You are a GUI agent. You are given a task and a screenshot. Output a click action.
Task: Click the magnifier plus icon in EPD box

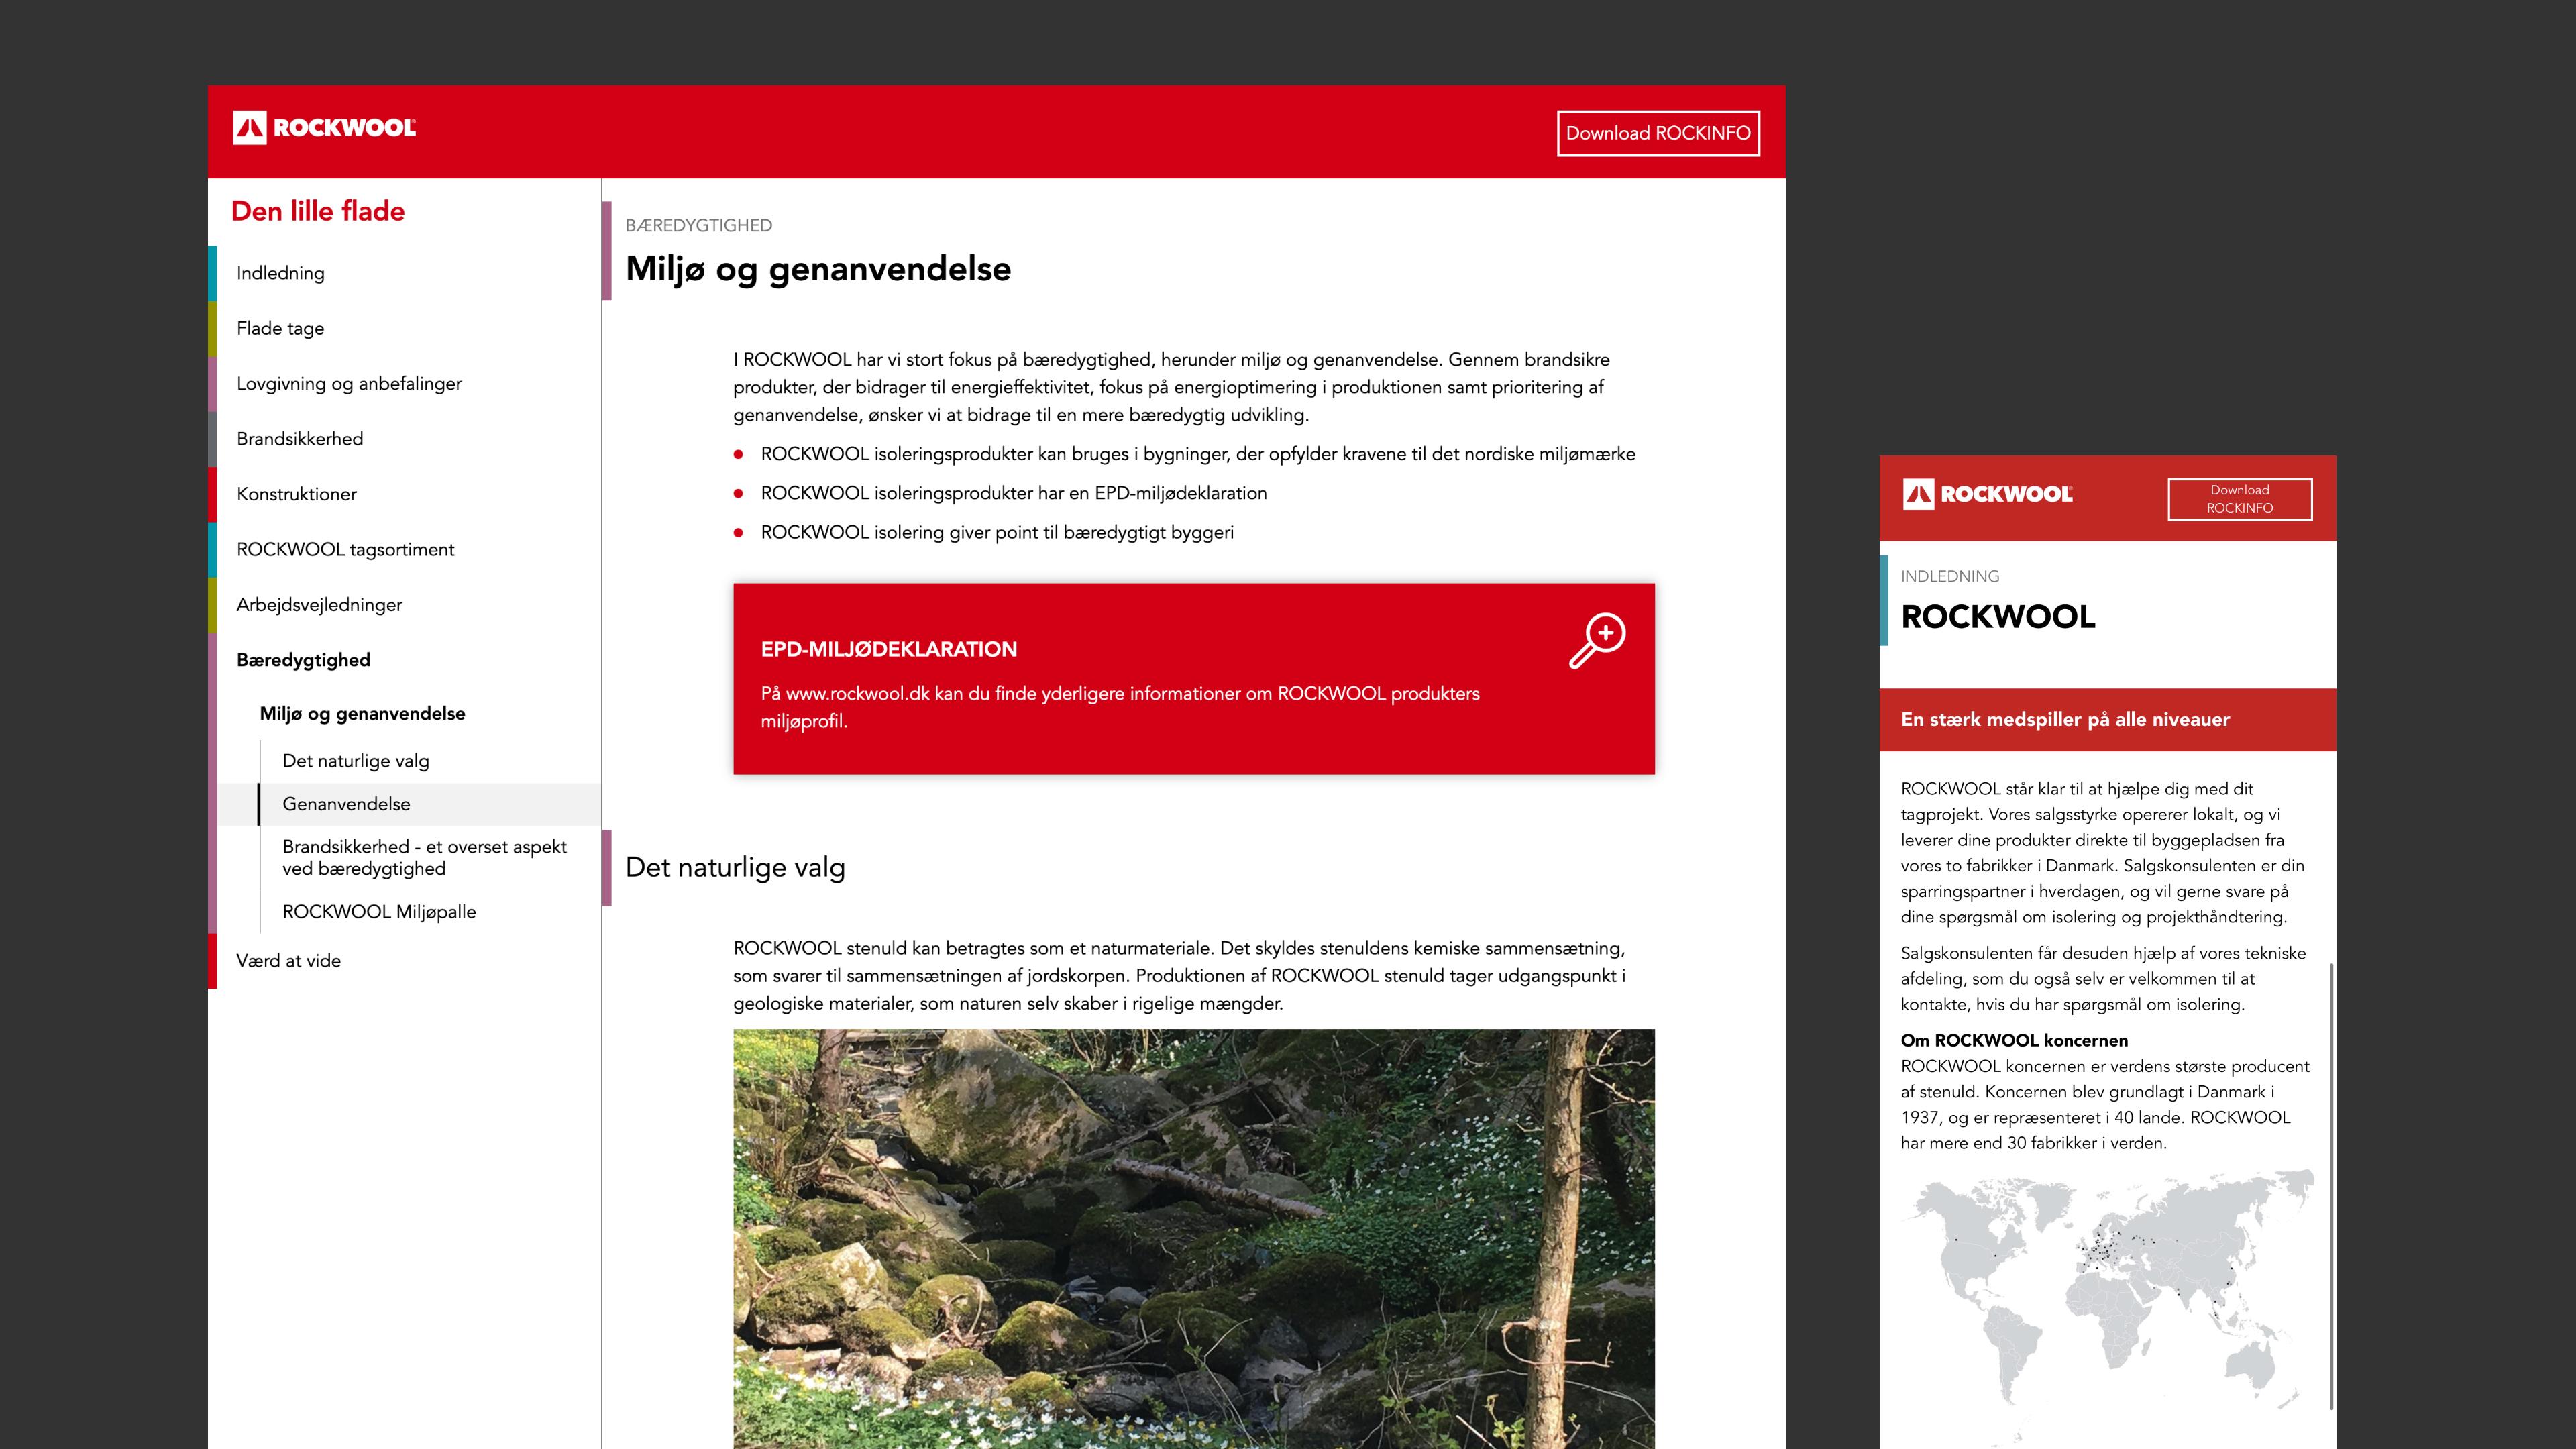1597,640
